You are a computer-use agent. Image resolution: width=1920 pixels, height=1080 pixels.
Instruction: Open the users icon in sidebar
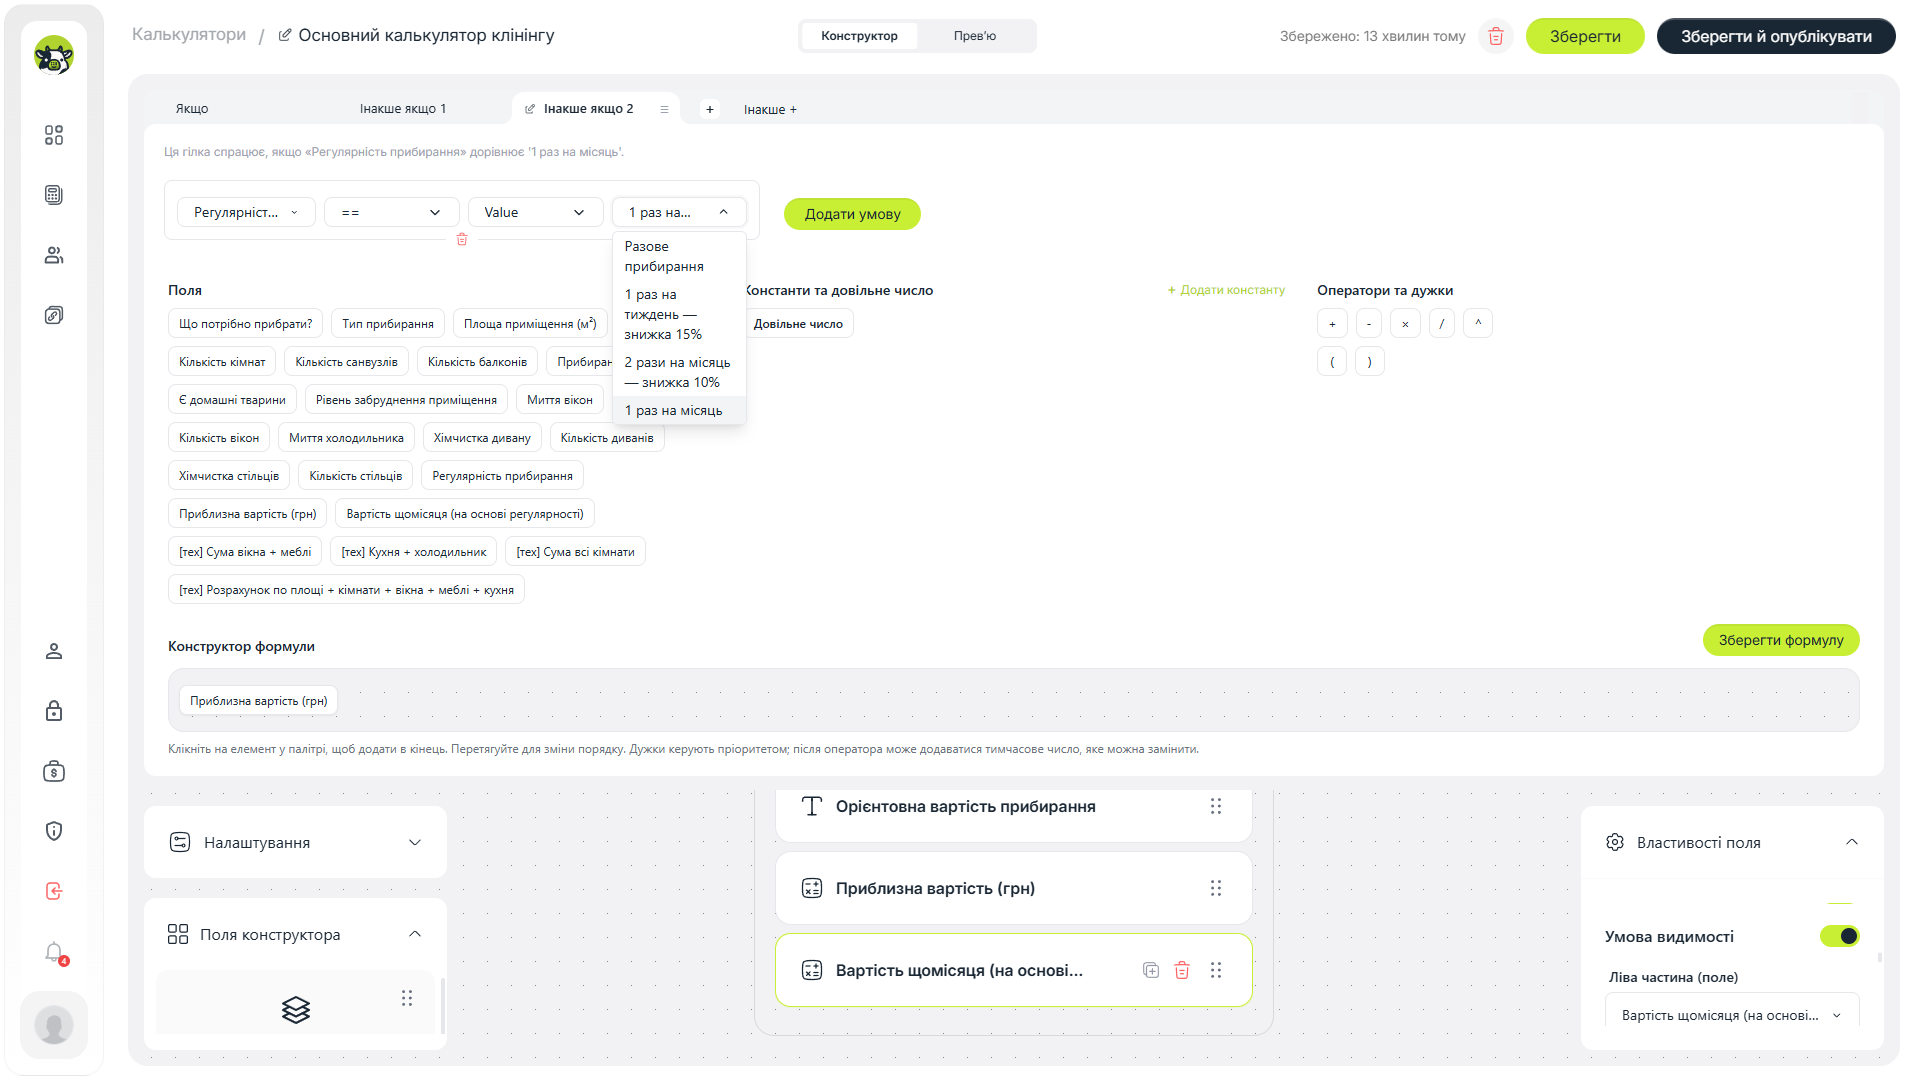(54, 255)
